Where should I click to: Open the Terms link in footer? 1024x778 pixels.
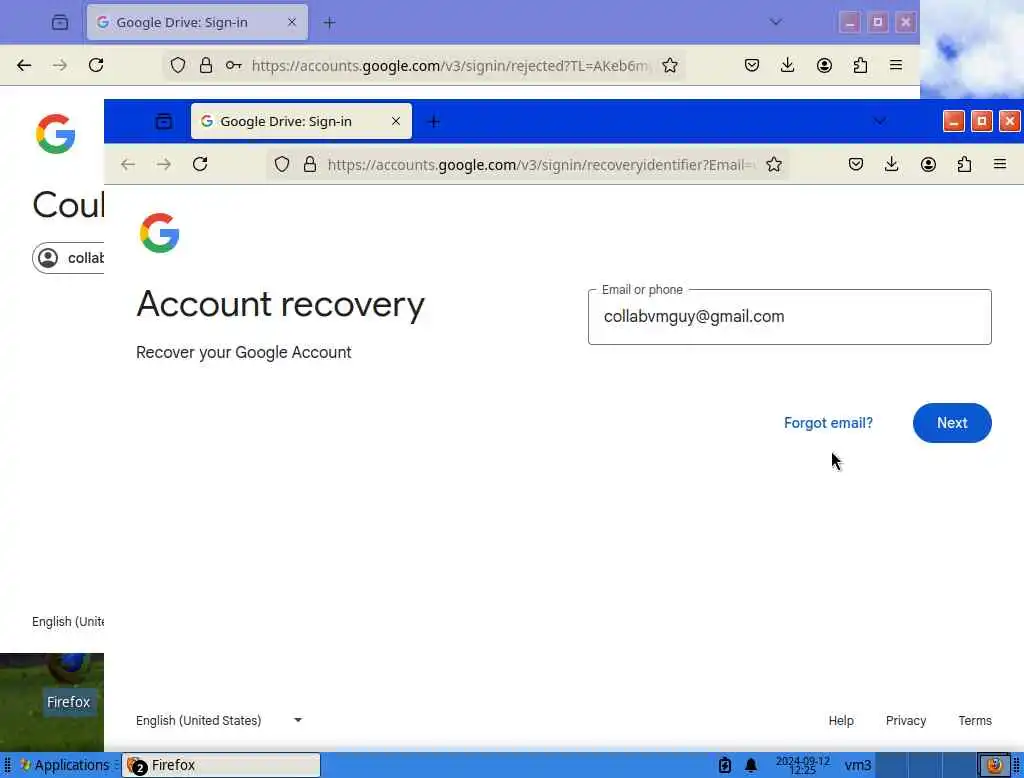coord(974,721)
